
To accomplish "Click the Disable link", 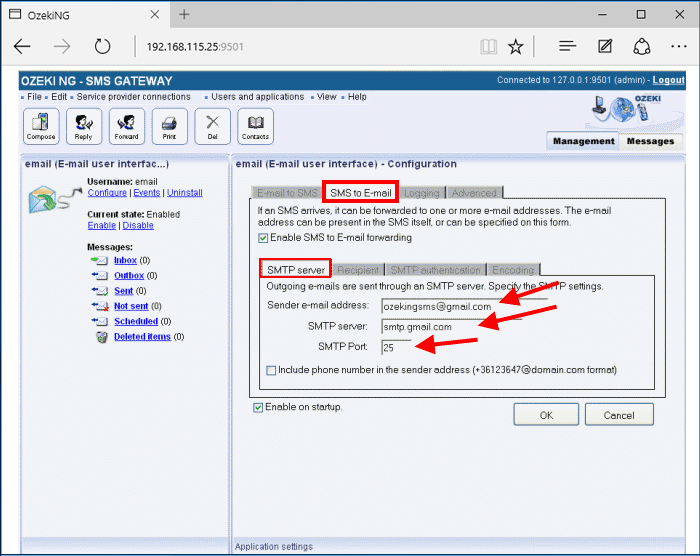I will (x=138, y=226).
